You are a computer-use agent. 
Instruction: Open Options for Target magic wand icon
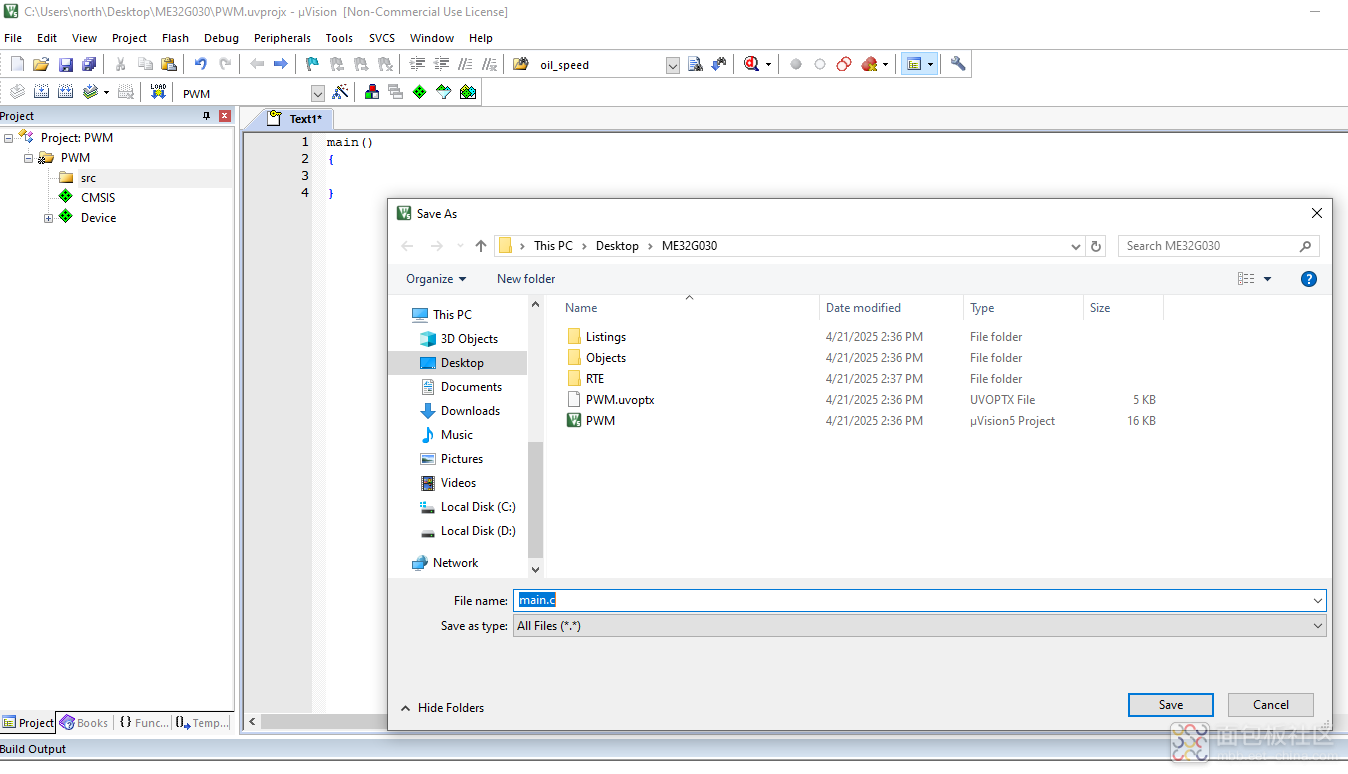[x=341, y=92]
